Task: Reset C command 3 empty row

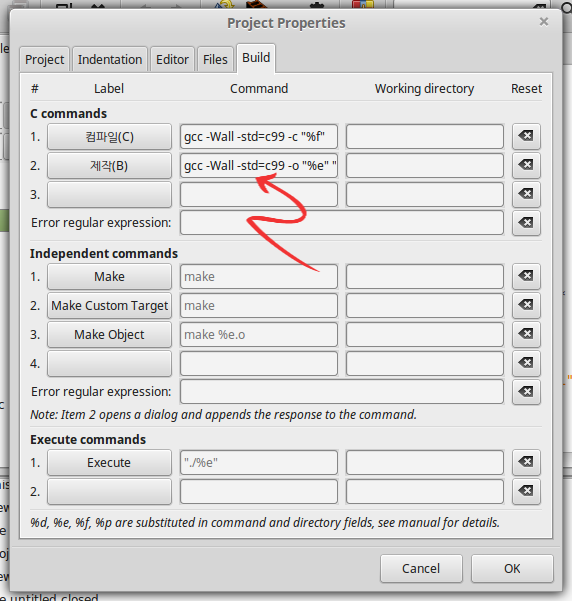Action: point(526,194)
